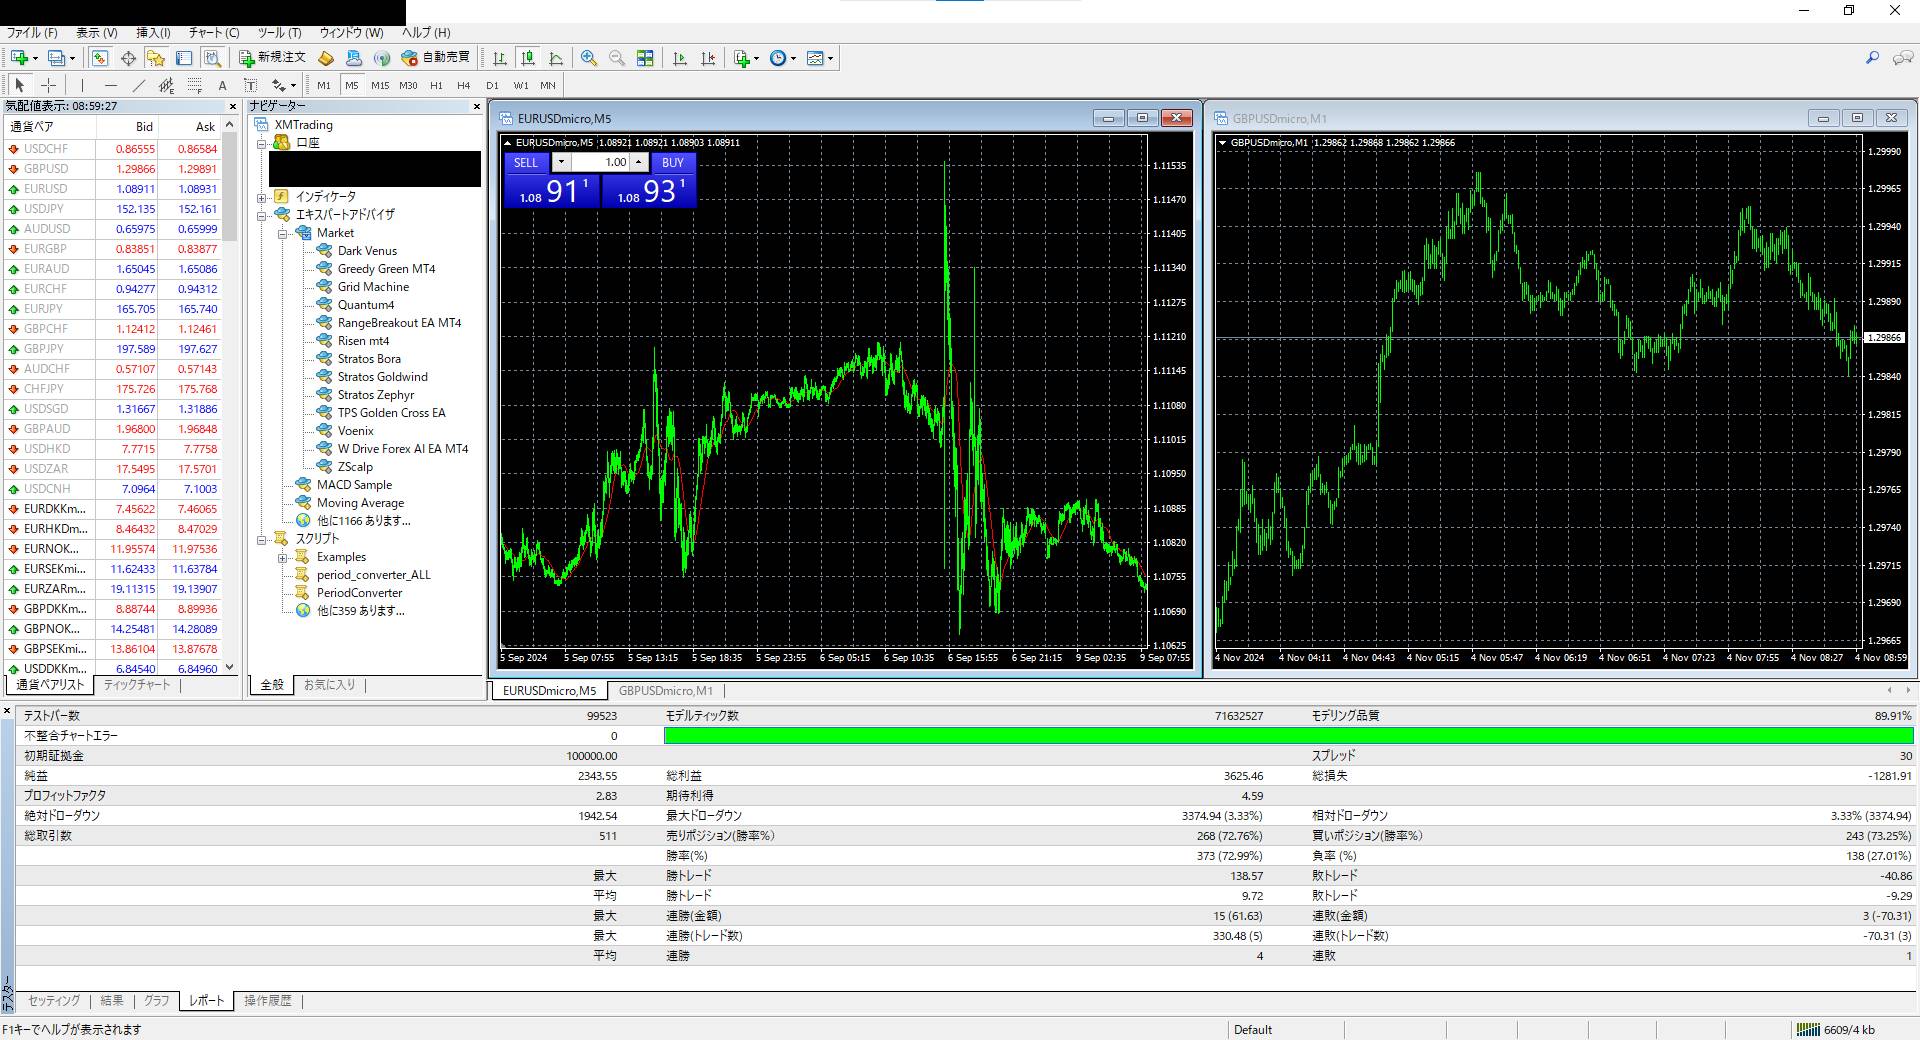
Task: Open the chat bubbles icon at top right
Action: [1902, 58]
